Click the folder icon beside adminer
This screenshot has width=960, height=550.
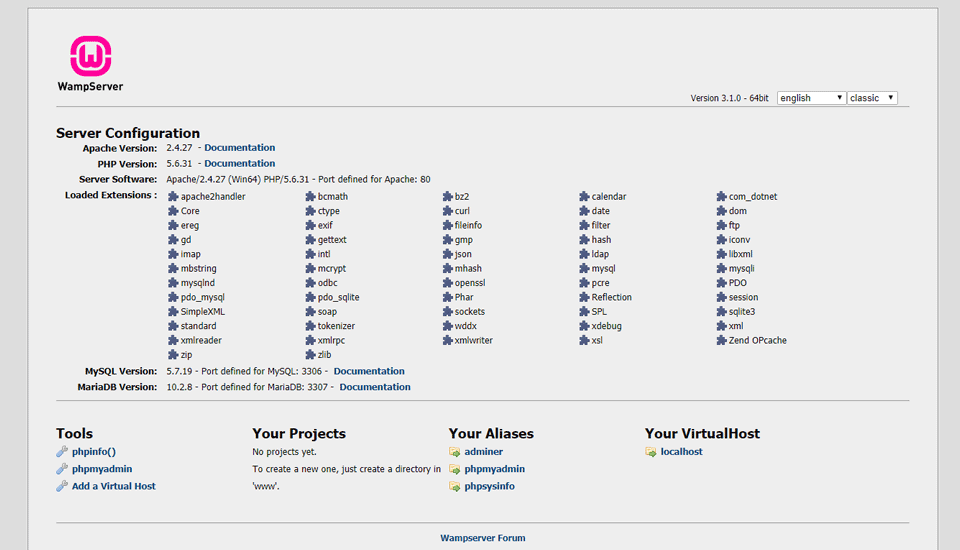(454, 452)
